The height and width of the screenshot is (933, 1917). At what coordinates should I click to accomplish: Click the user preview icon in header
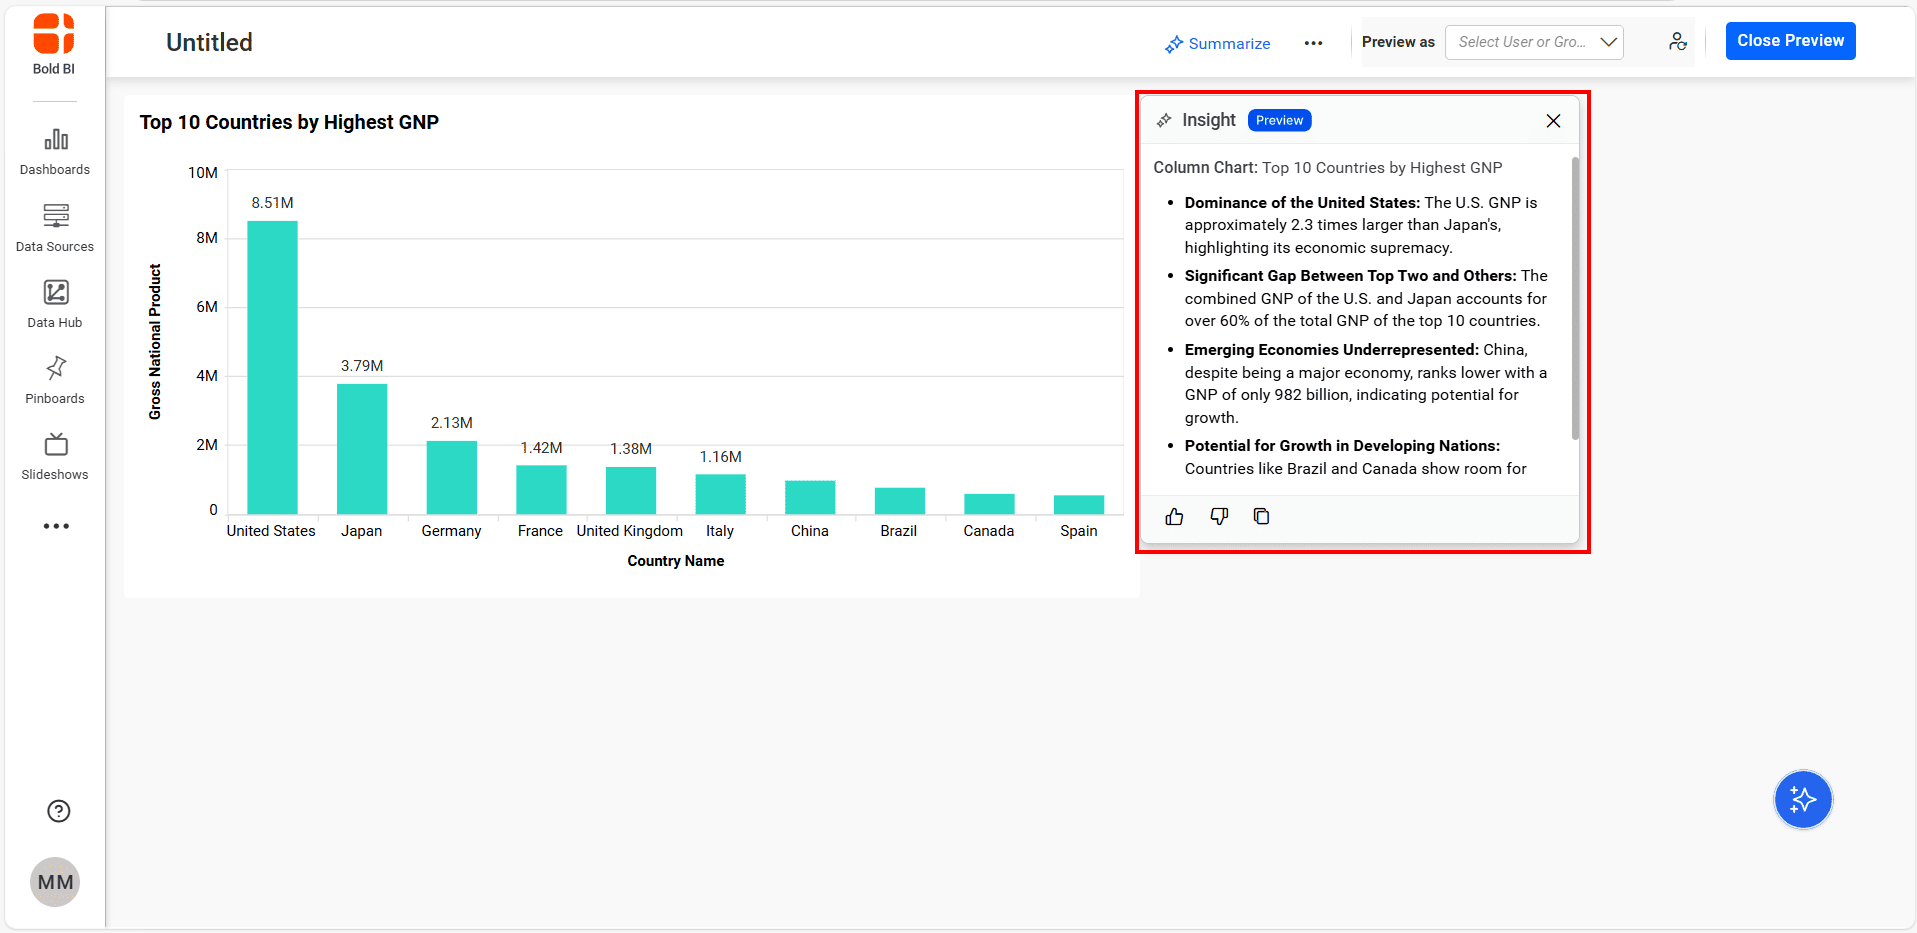point(1677,42)
